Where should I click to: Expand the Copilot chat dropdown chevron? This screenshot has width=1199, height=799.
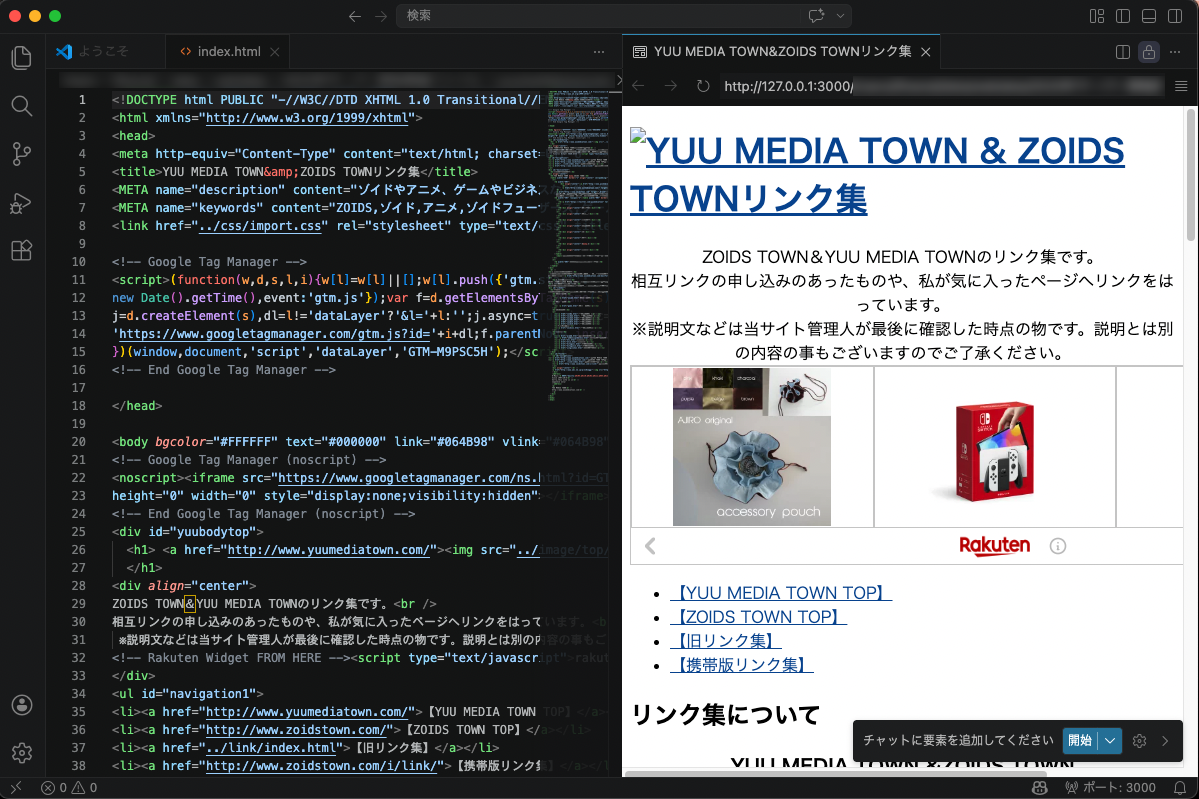[840, 16]
